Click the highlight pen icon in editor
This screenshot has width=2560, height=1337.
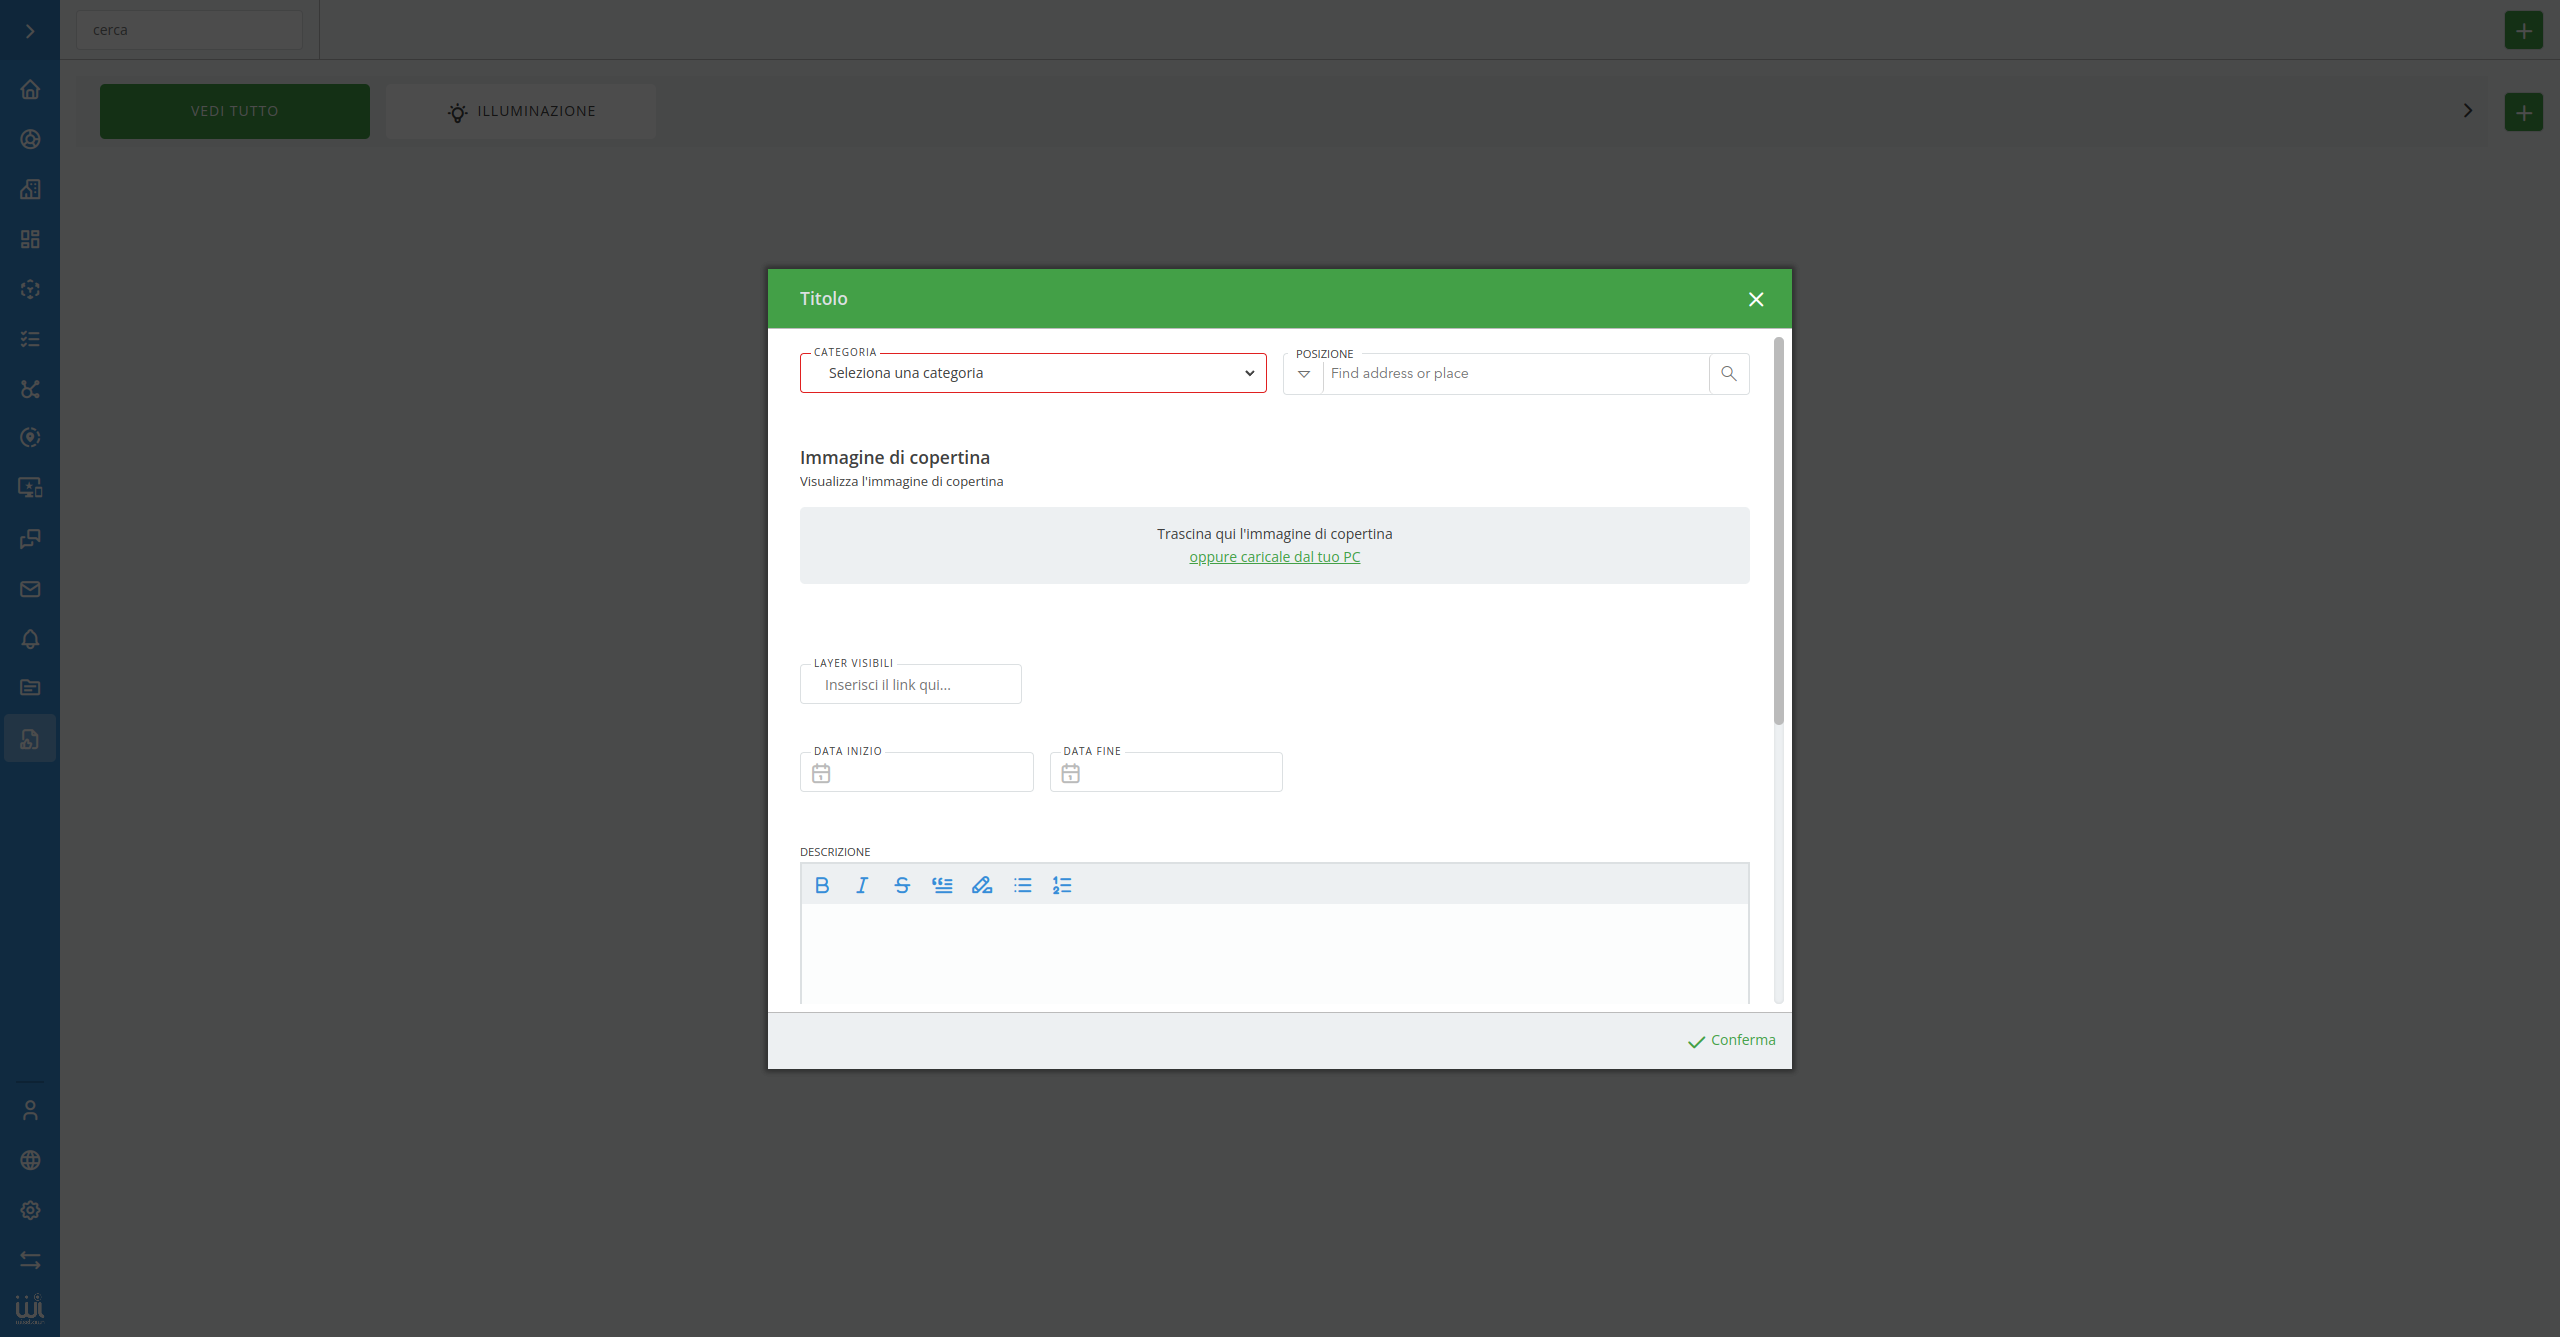(x=982, y=885)
